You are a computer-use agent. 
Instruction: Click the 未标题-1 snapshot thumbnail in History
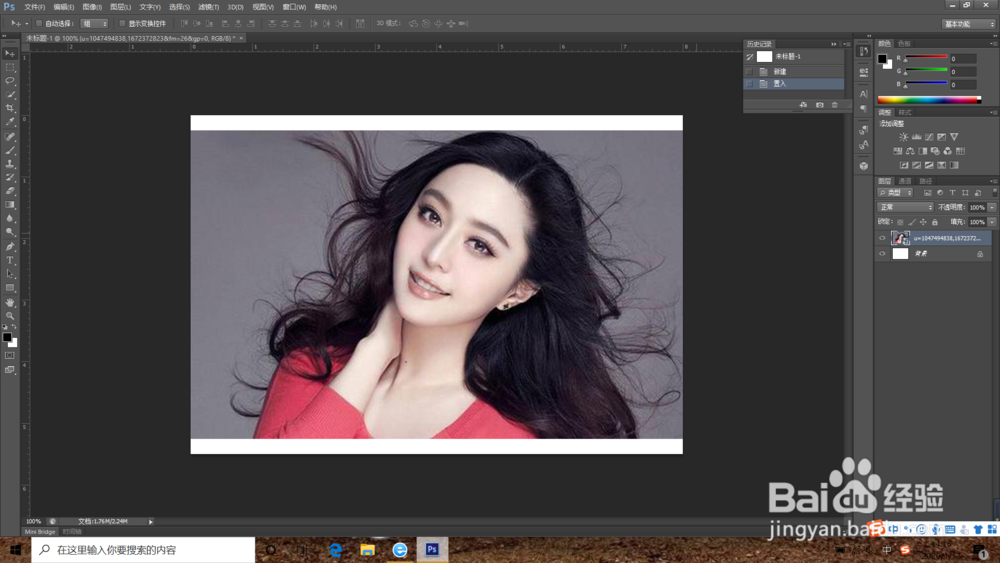764,57
